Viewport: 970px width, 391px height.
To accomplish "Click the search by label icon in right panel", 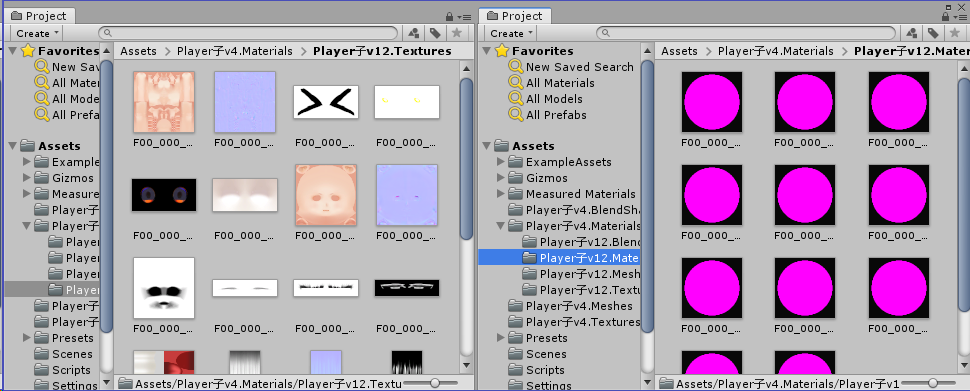I will pyautogui.click(x=933, y=33).
